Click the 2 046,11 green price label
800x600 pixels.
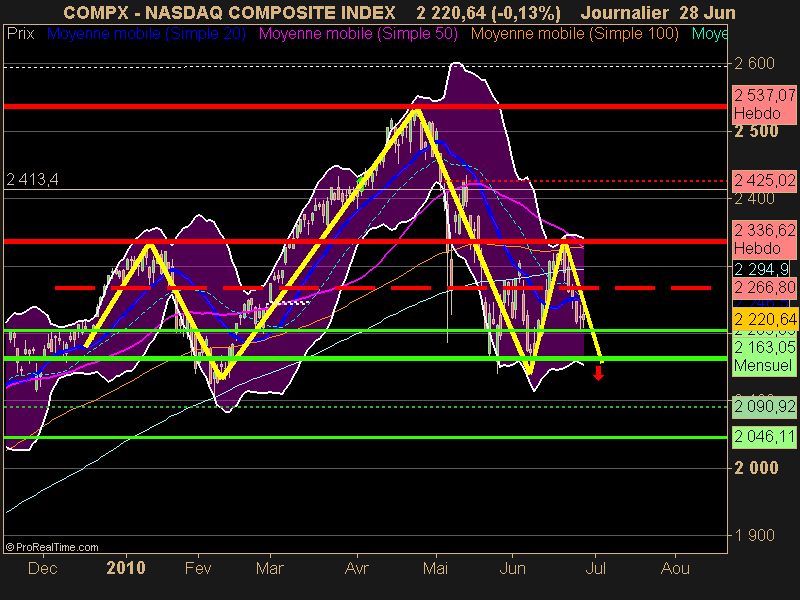point(764,437)
